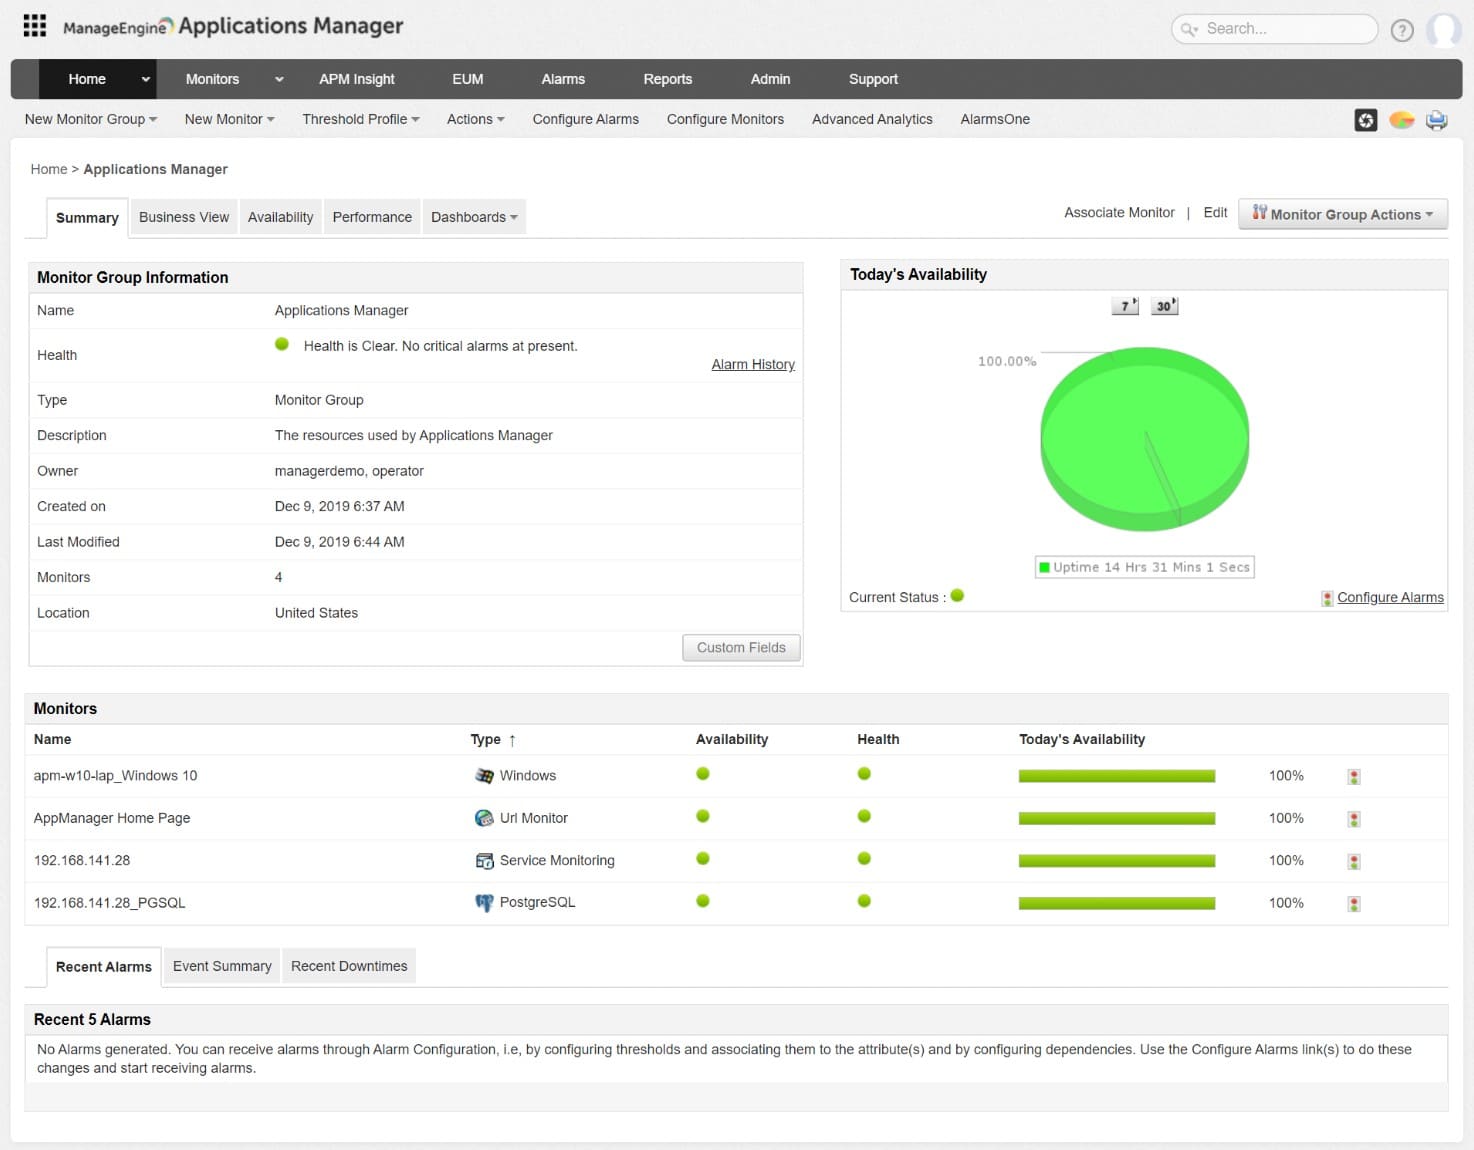Click the help question mark icon
Image resolution: width=1474 pixels, height=1150 pixels.
click(1402, 30)
